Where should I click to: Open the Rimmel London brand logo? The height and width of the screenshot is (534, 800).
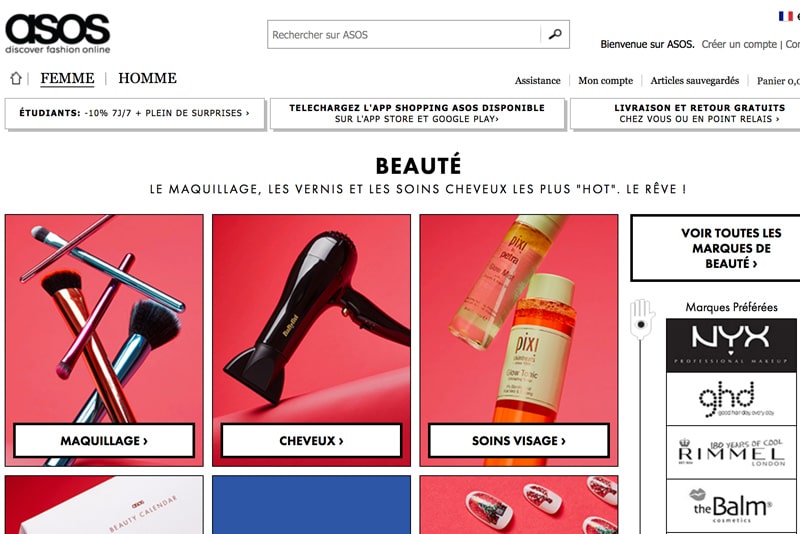point(731,452)
